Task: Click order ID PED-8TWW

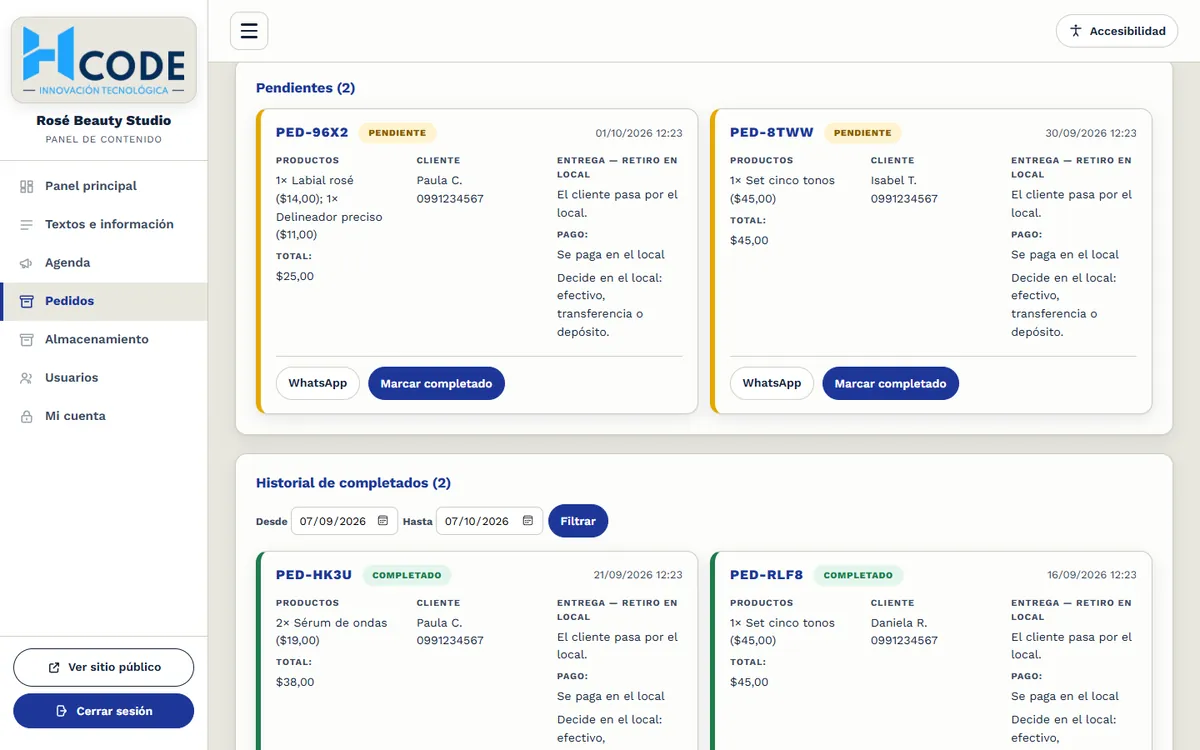Action: 772,132
